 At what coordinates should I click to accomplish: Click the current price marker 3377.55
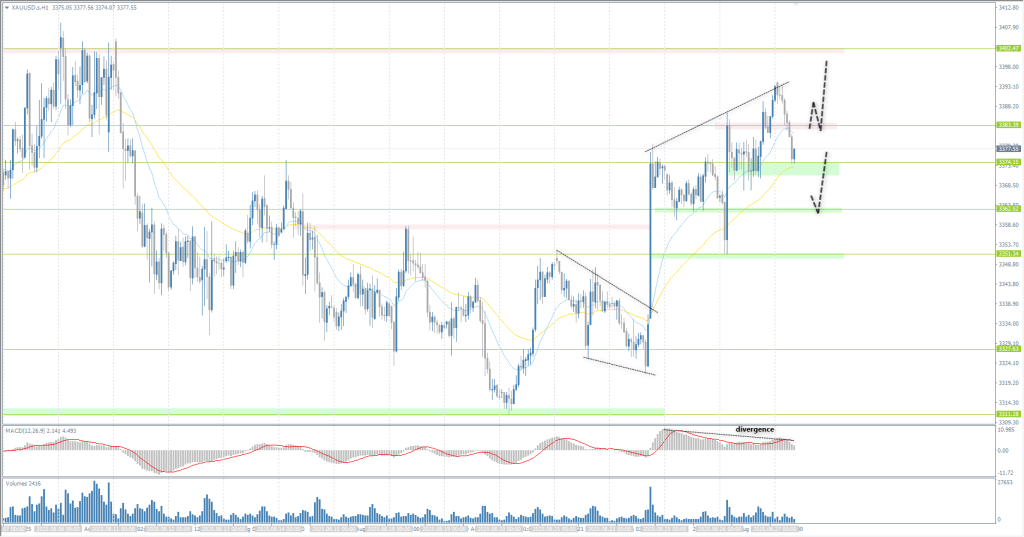point(1008,148)
